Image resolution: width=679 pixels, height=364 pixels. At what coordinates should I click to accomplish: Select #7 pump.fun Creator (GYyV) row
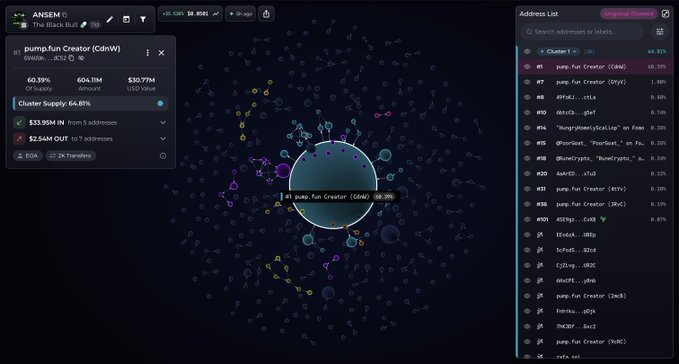595,82
